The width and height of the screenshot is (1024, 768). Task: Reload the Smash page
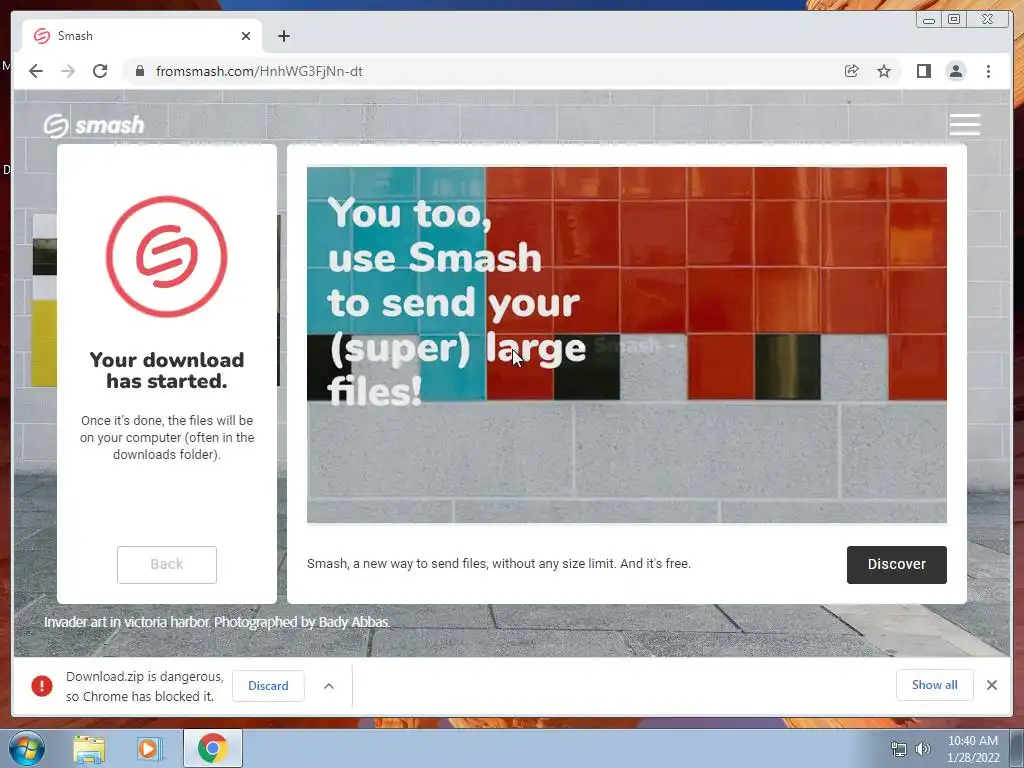(100, 71)
